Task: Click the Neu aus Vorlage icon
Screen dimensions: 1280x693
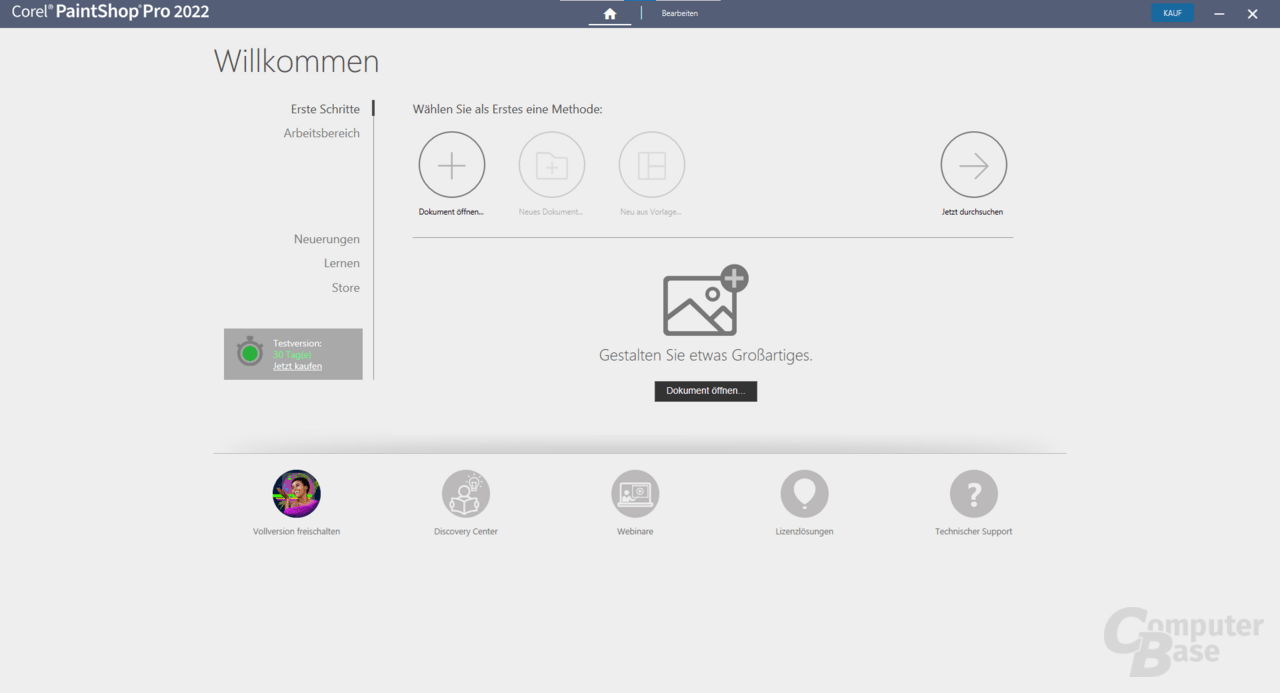Action: point(651,163)
